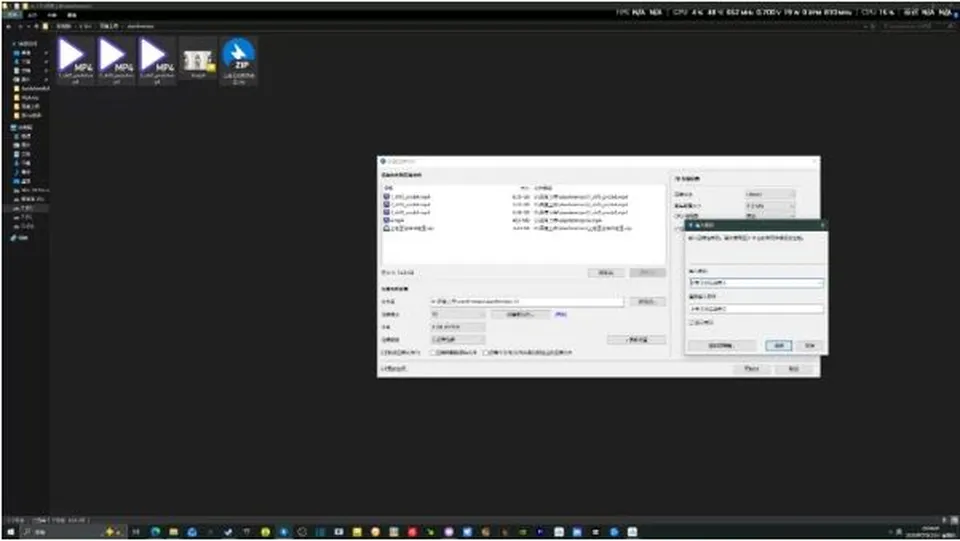The height and width of the screenshot is (541, 960).
Task: Go up one folder level in Explorer
Action: [37, 26]
